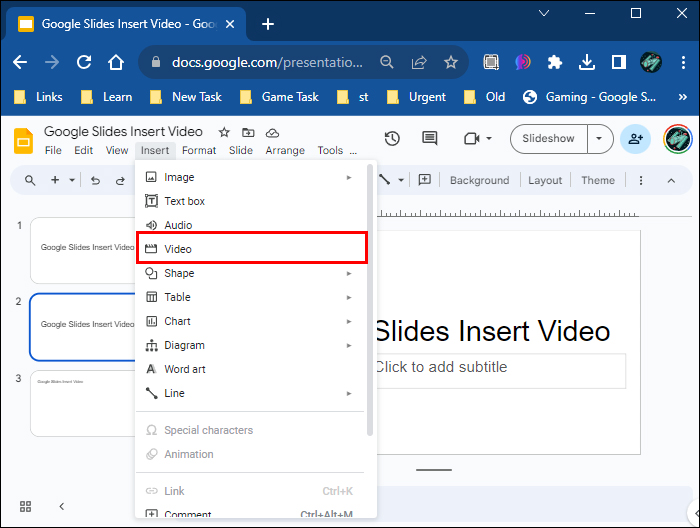
Task: Expand the Image submenu
Action: 349,177
